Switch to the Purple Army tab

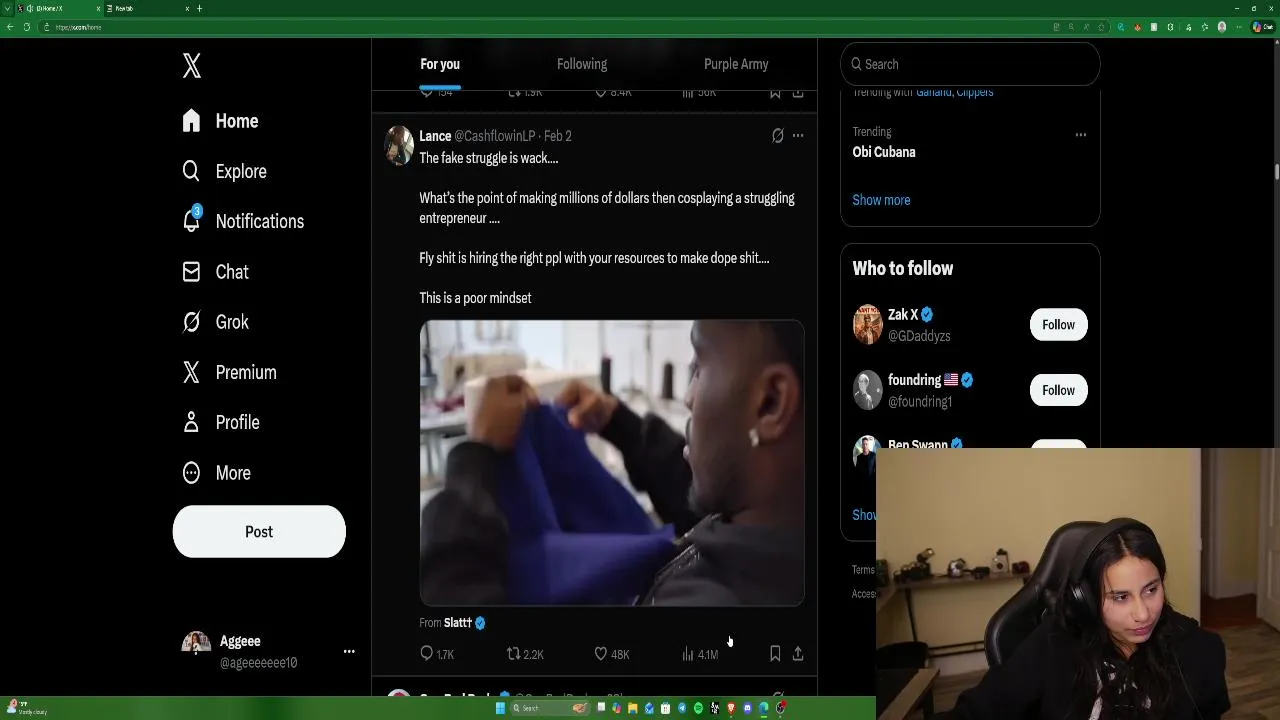pyautogui.click(x=736, y=64)
